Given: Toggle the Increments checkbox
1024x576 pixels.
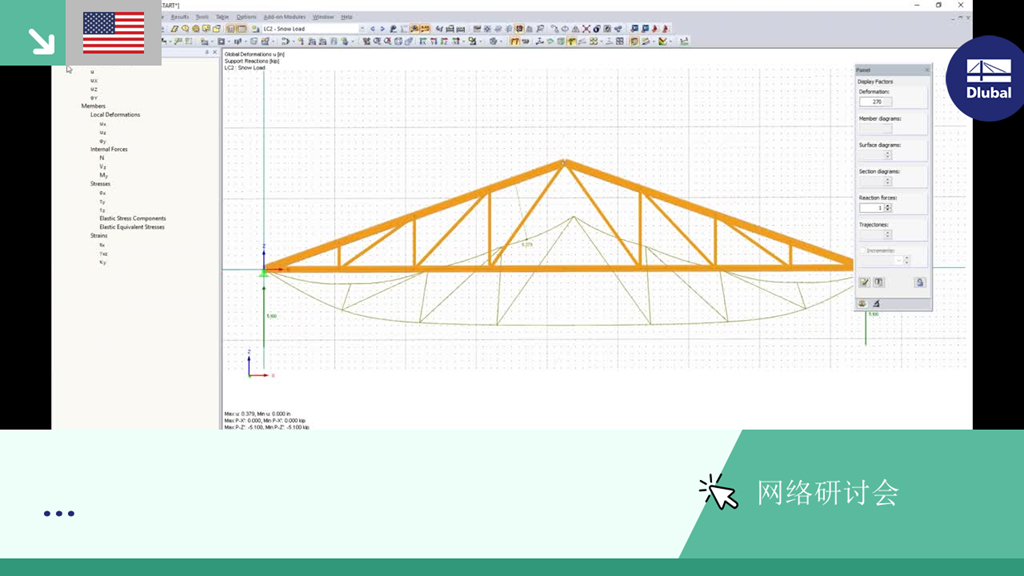Looking at the screenshot, I should pos(862,251).
